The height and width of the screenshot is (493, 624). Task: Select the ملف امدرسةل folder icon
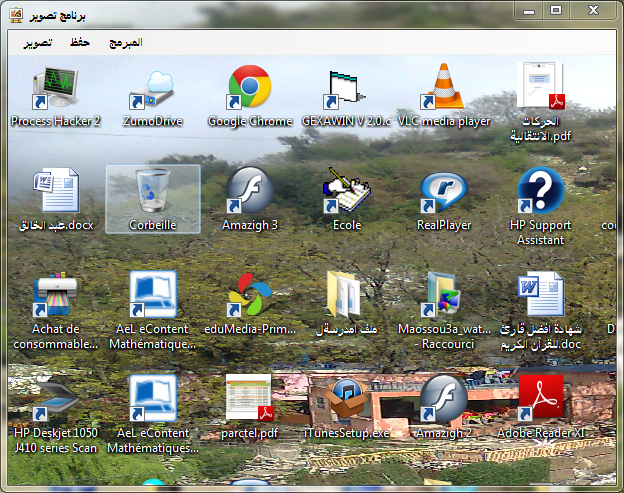(343, 294)
